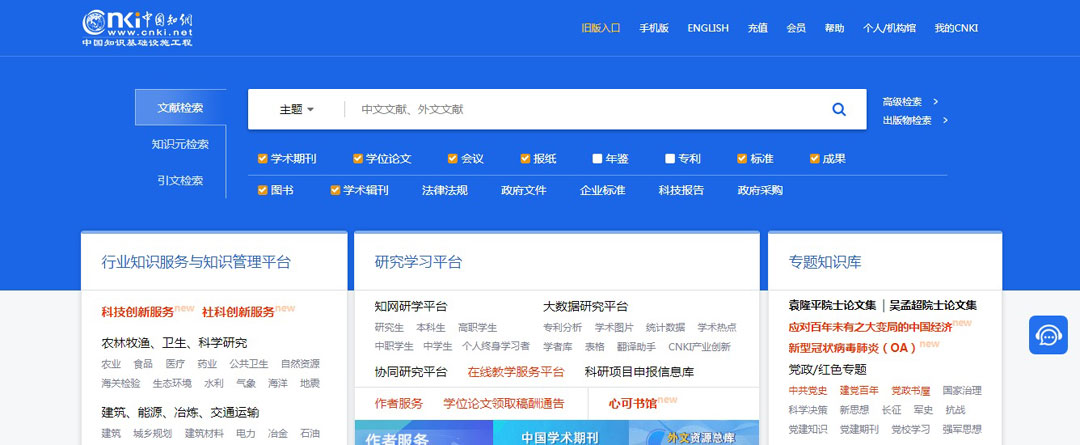Viewport: 1080px width, 445px height.
Task: Select the 政府文件 category
Action: 523,190
